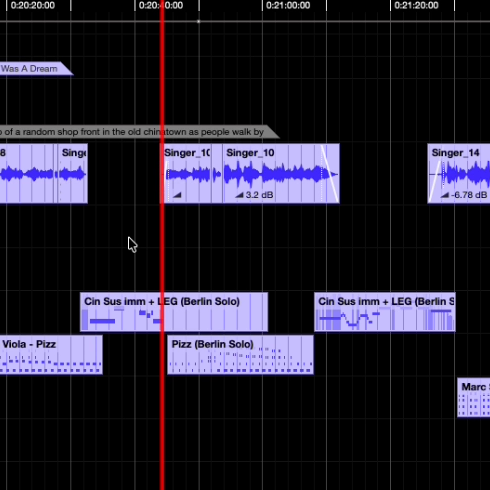
Task: Click the fade-out line at the end of Singer_10
Action: point(330,173)
